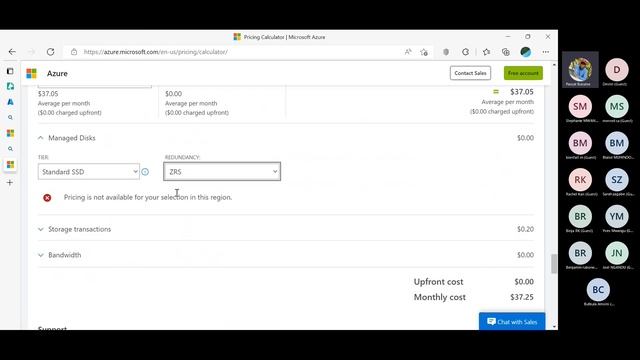Switch to the Microsoft logo tab above second search tab
The width and height of the screenshot is (640, 360).
10,133
